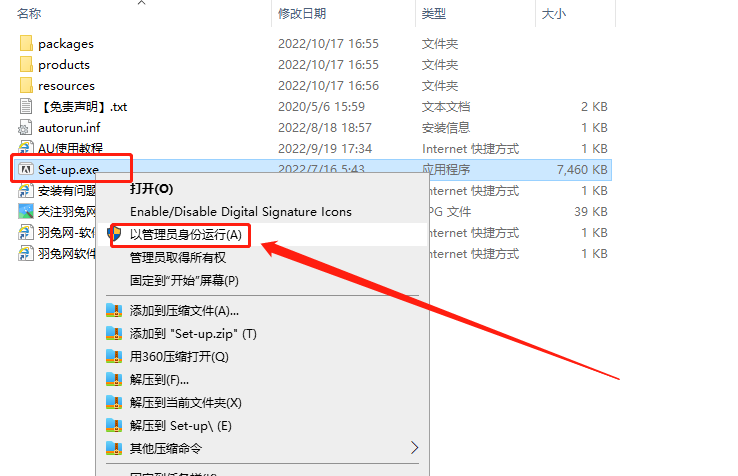Sort by the 类型 column header

coord(434,13)
